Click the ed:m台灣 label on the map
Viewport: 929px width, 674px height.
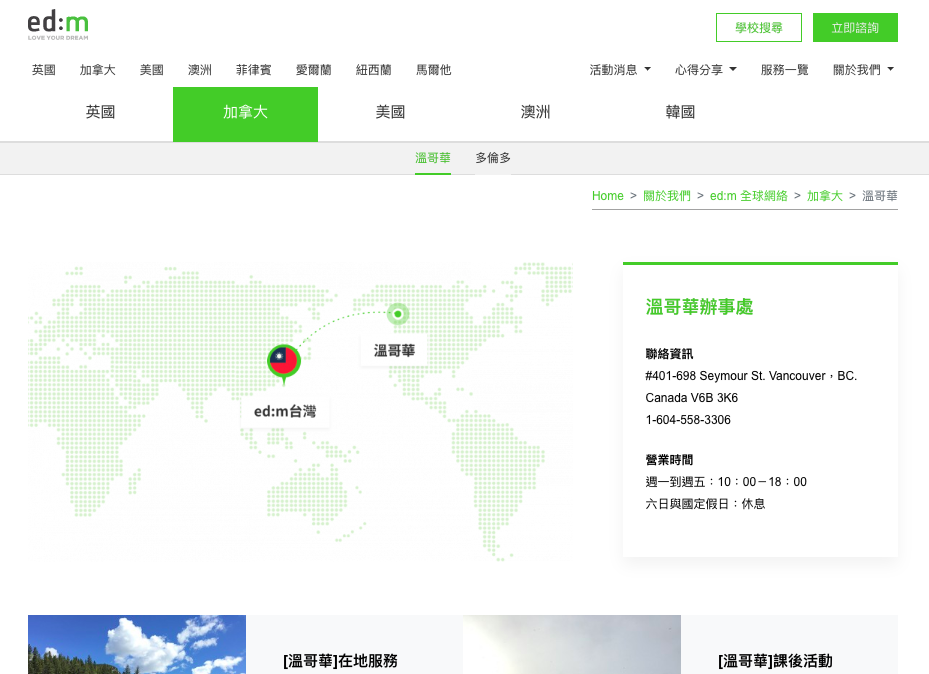click(x=285, y=412)
